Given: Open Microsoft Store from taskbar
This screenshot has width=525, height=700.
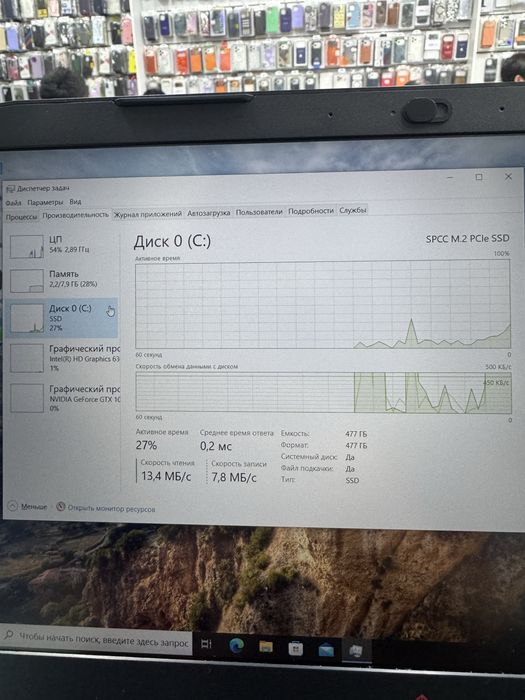Looking at the screenshot, I should pos(296,648).
